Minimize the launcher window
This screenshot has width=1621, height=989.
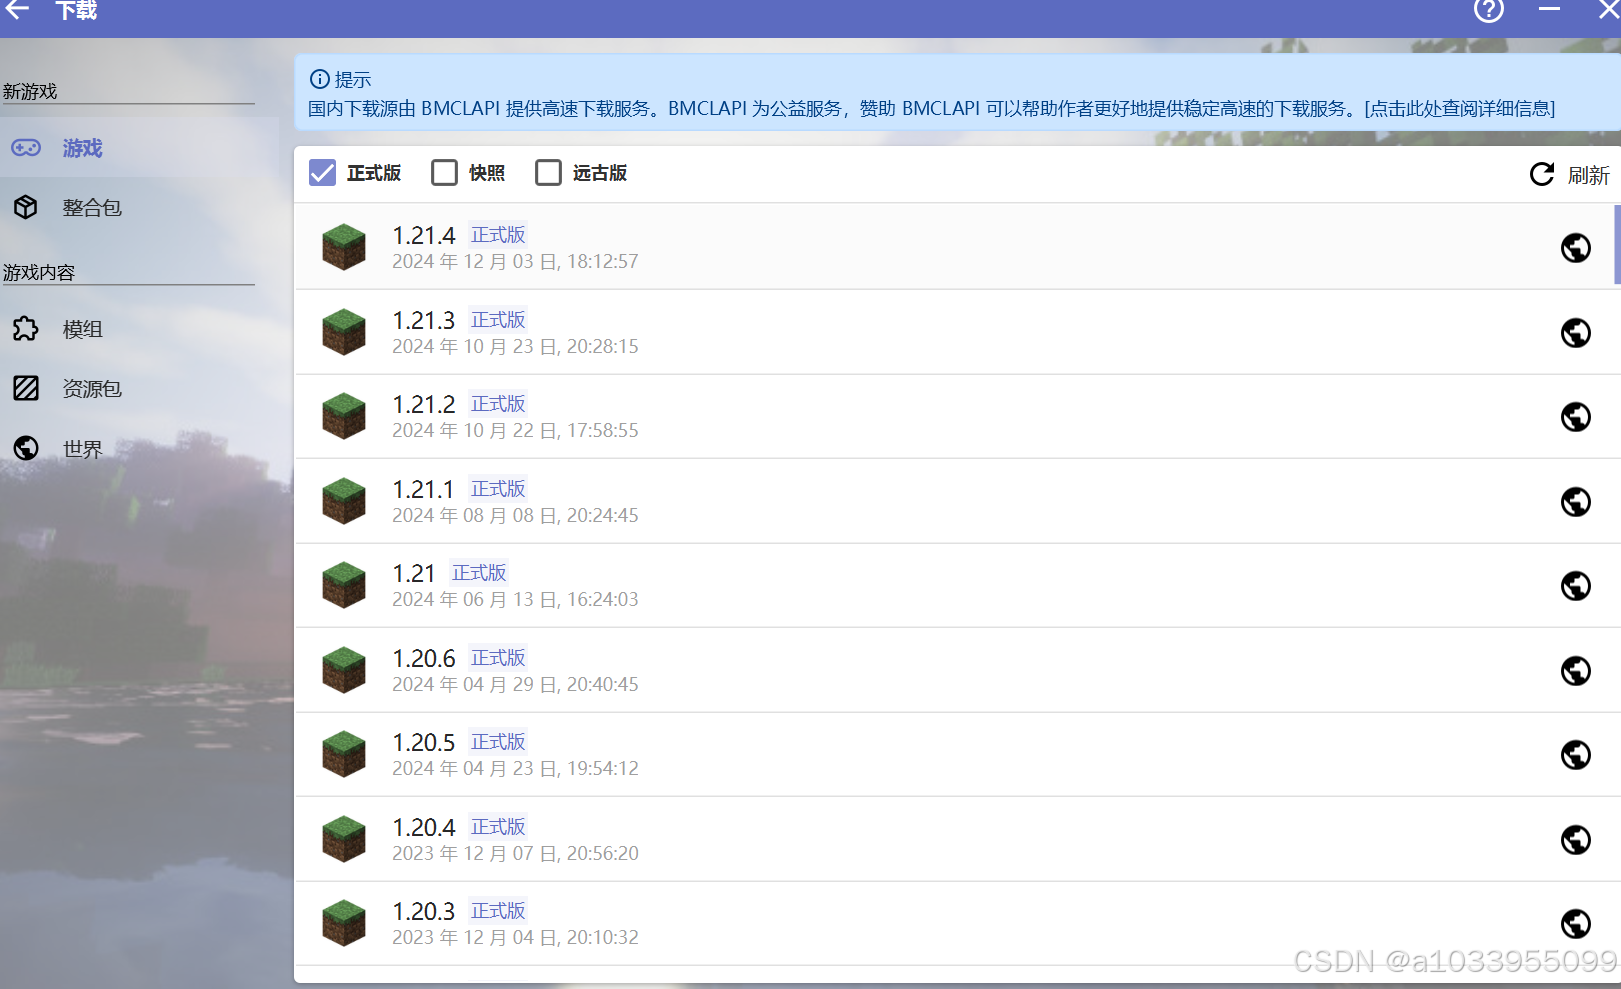point(1549,9)
